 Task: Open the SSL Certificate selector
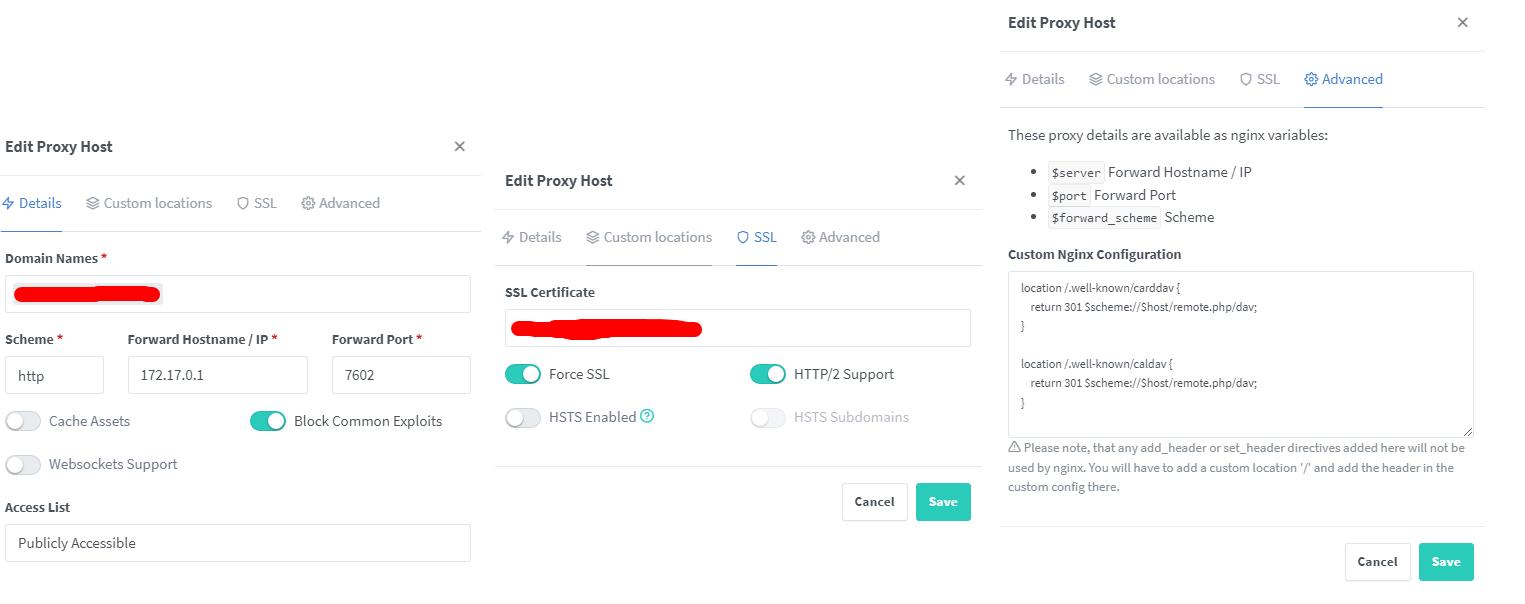(x=737, y=328)
